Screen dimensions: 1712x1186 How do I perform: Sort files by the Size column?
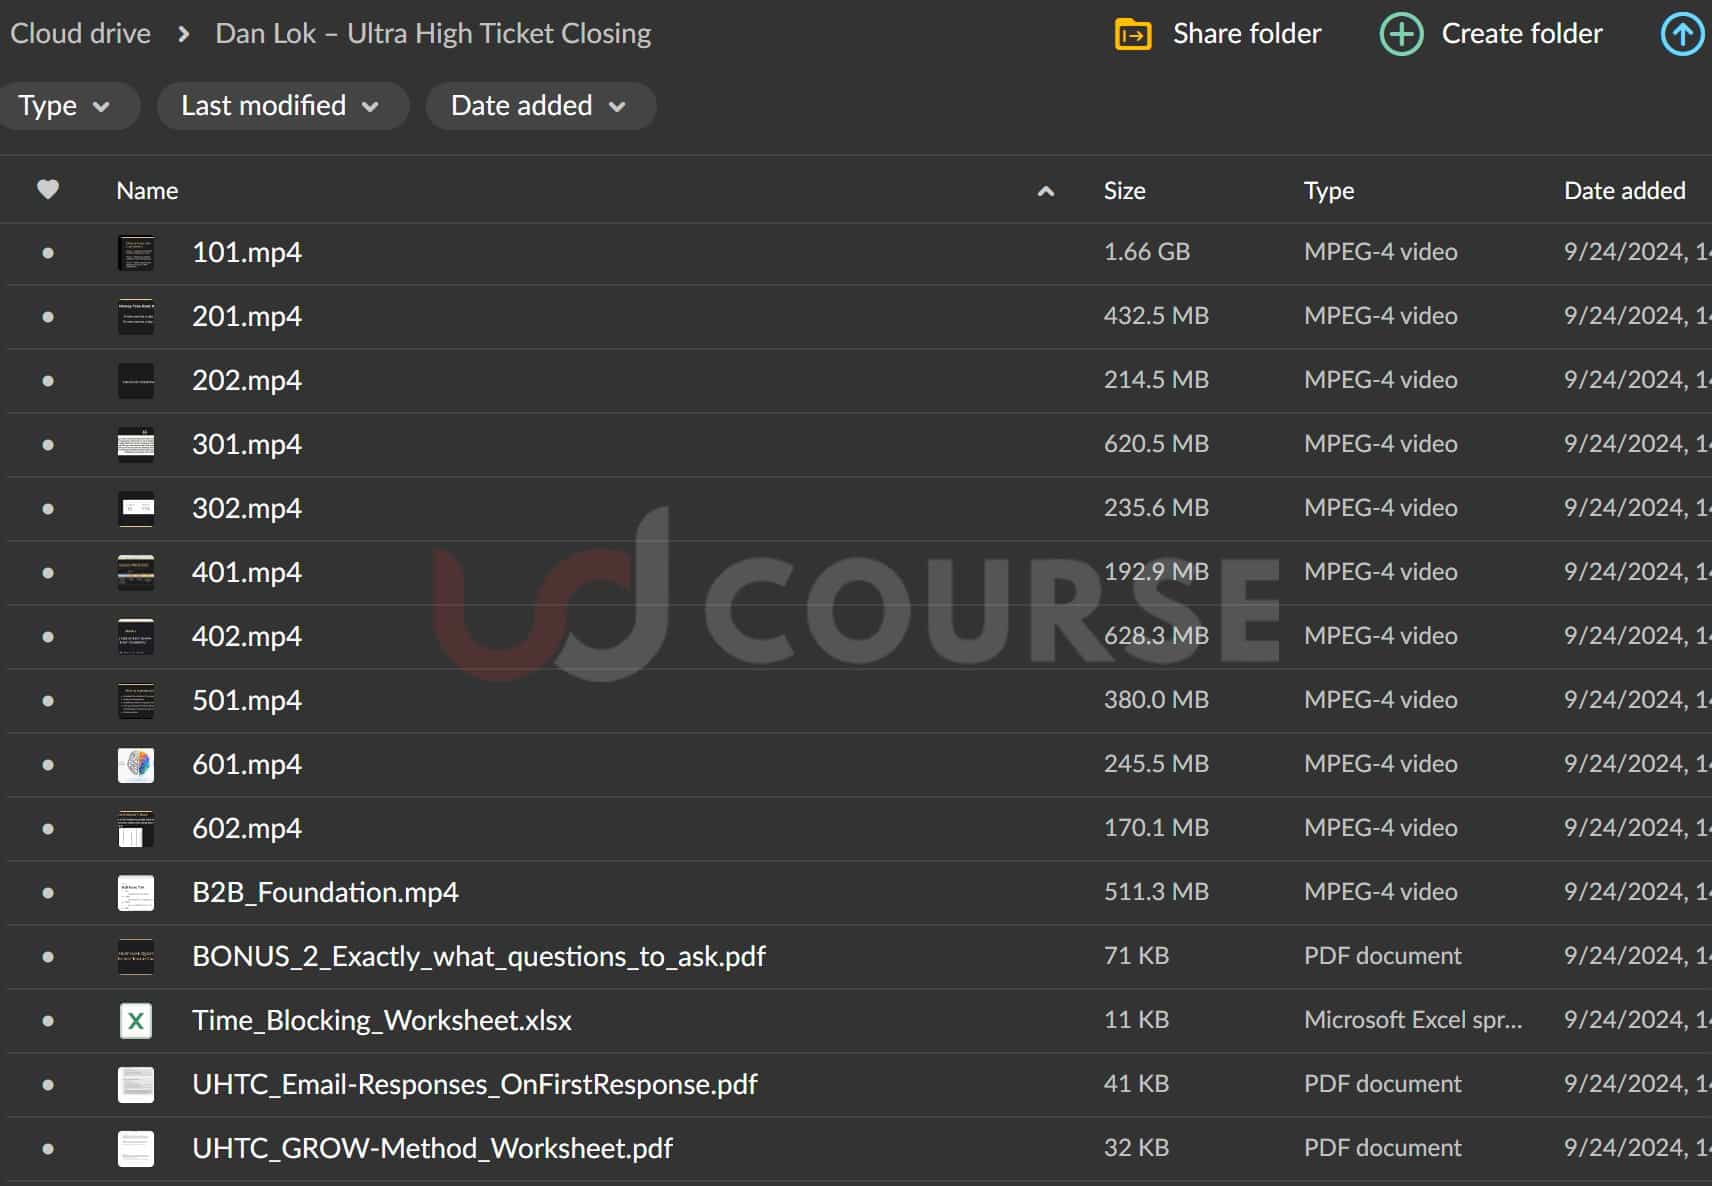(x=1124, y=191)
